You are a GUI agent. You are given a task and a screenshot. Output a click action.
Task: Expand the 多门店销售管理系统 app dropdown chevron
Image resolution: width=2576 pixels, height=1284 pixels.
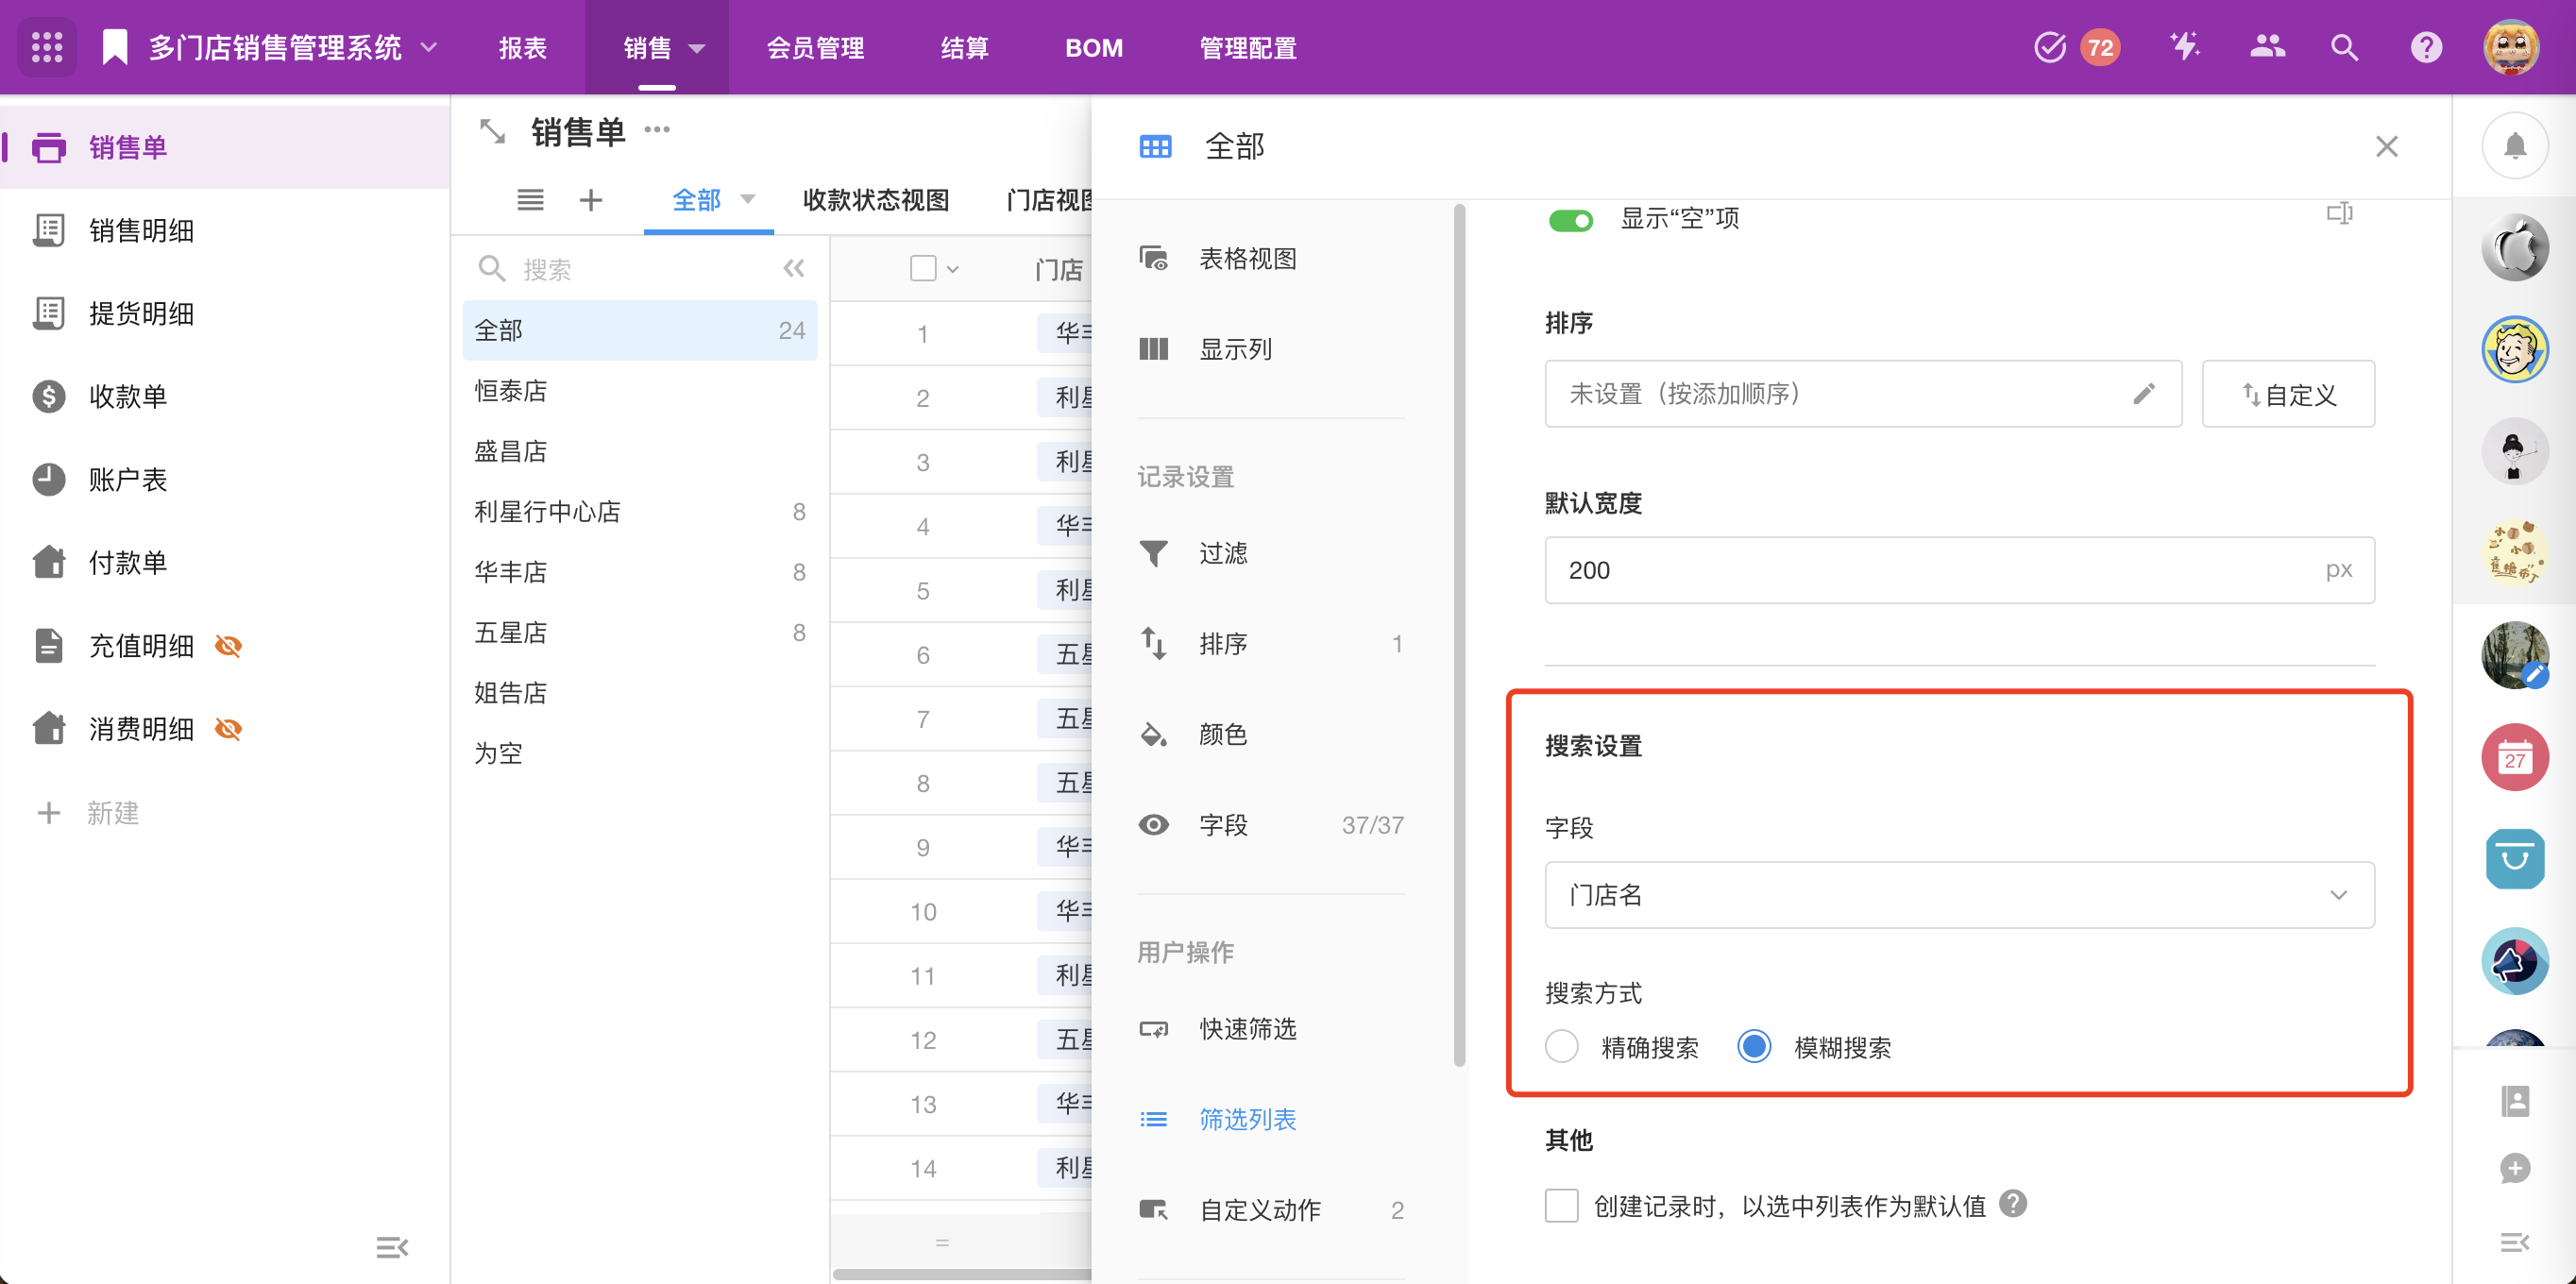tap(429, 47)
